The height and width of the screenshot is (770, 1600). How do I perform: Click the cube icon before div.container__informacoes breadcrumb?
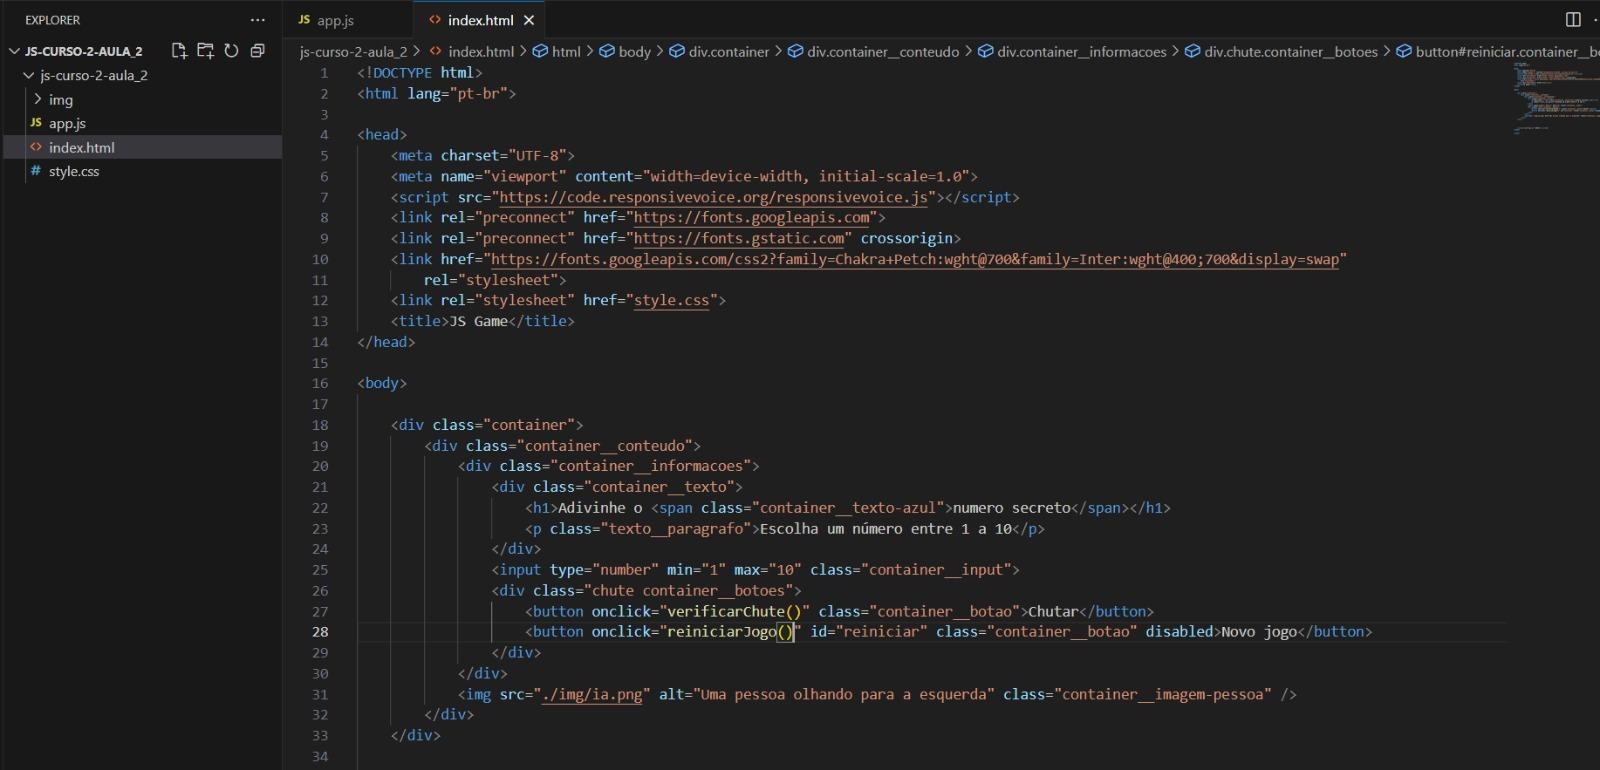985,52
